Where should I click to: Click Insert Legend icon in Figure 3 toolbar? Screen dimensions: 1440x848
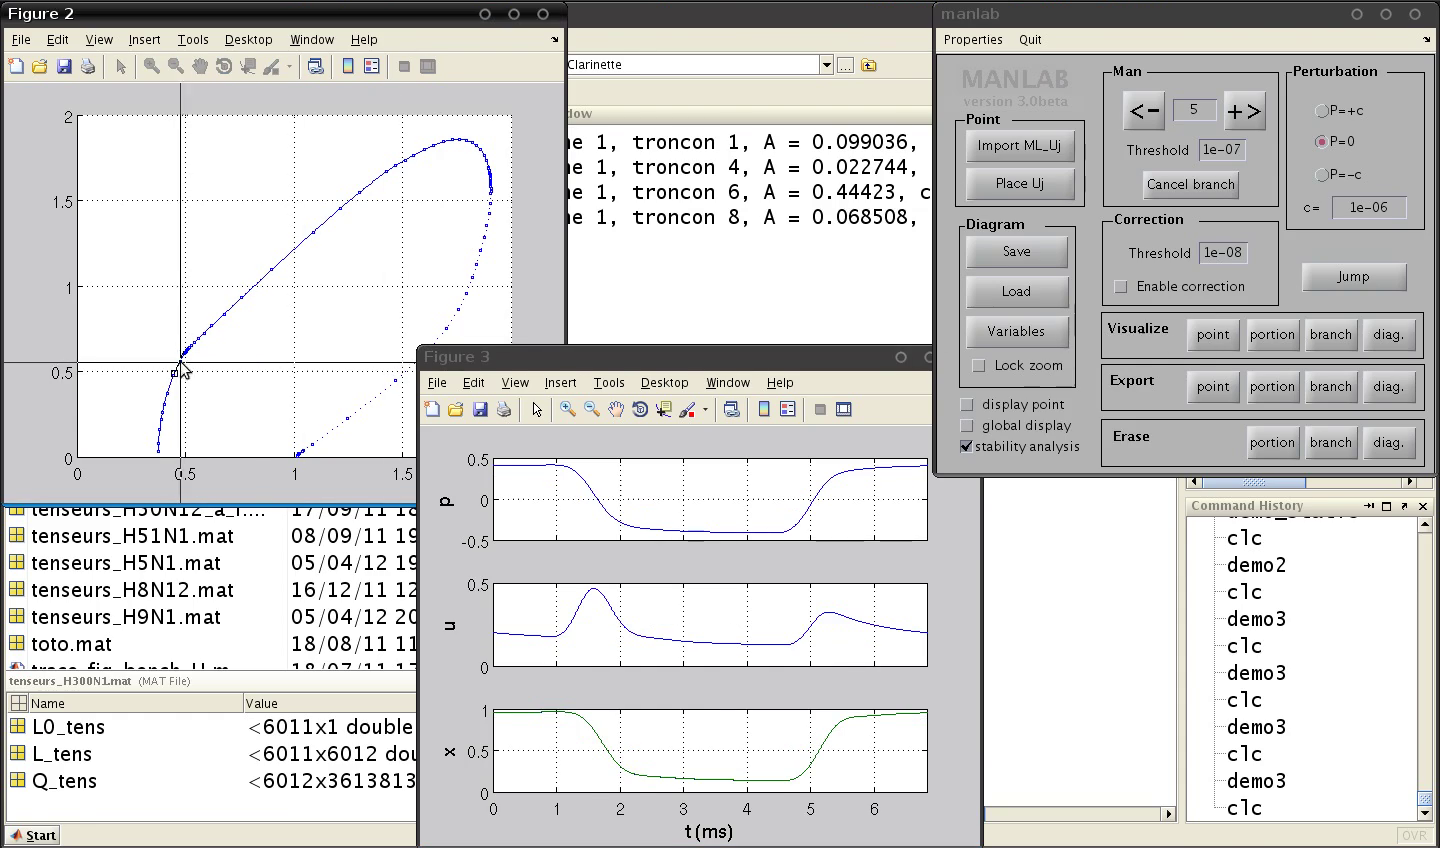pos(788,410)
